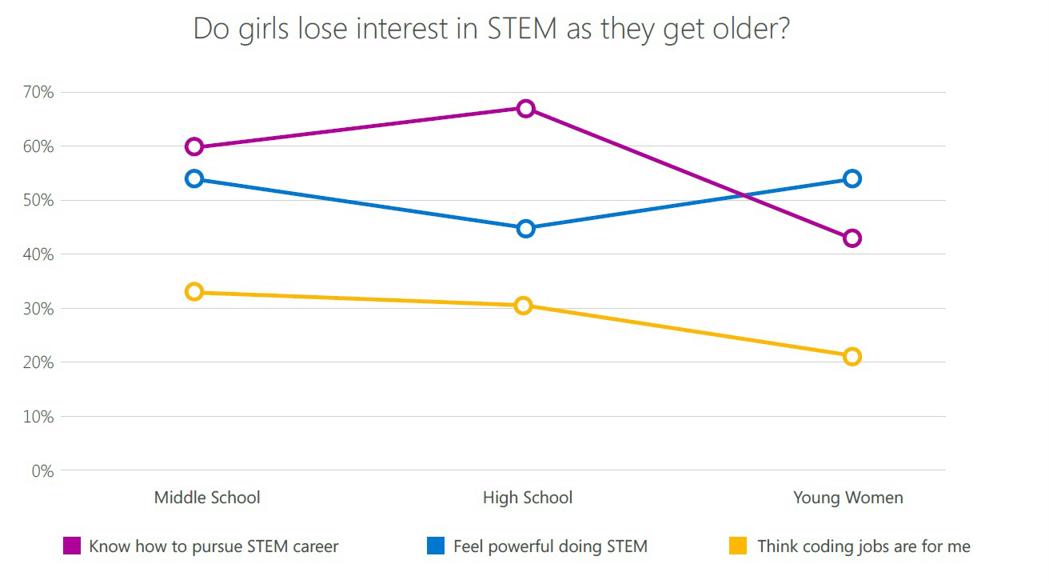The height and width of the screenshot is (584, 1049).
Task: Click the purple legend color swatch
Action: [x=71, y=546]
